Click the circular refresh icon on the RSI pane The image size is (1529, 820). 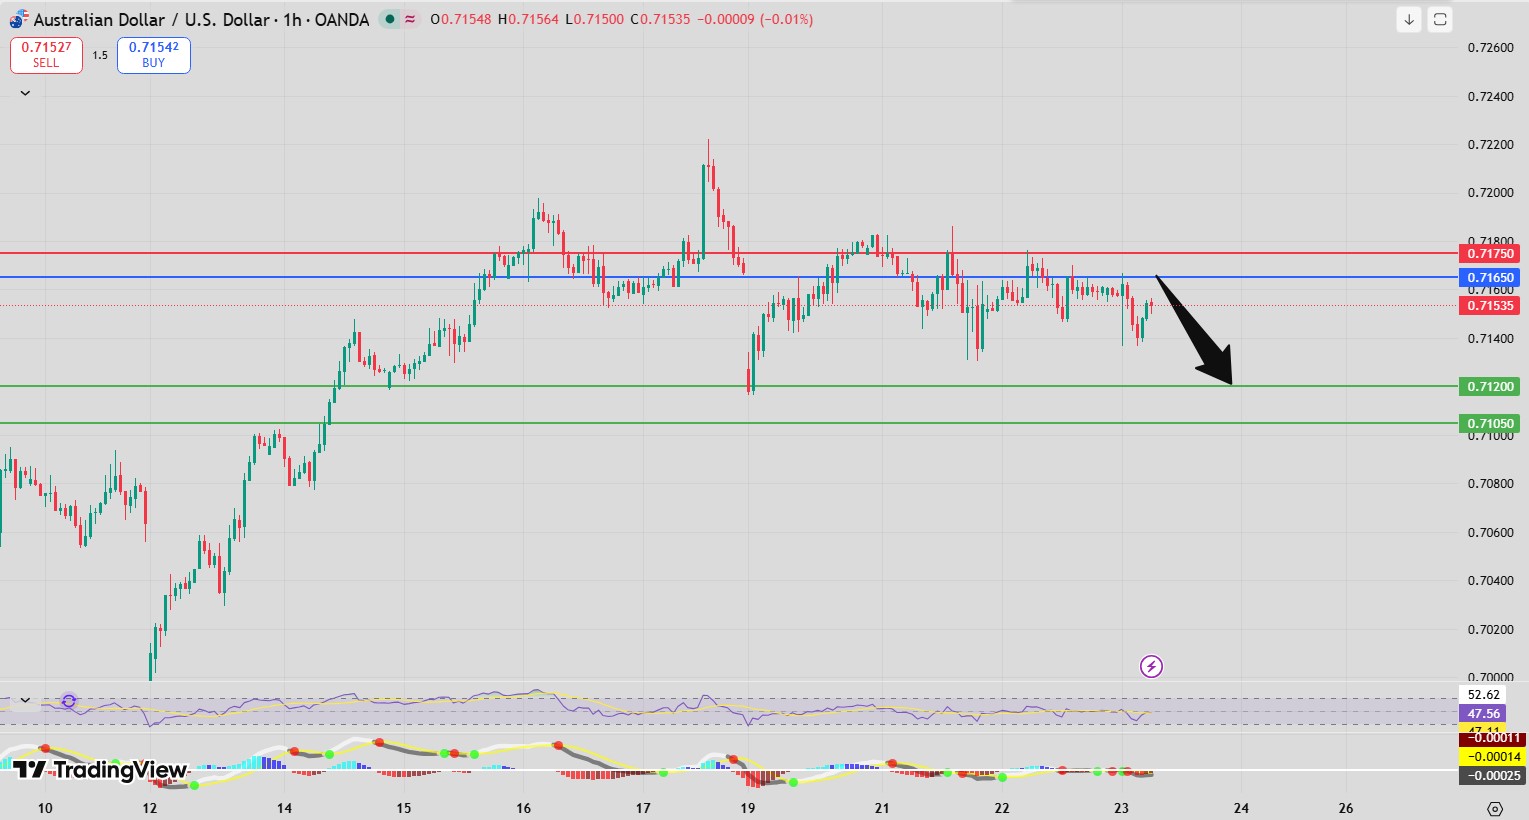(68, 702)
